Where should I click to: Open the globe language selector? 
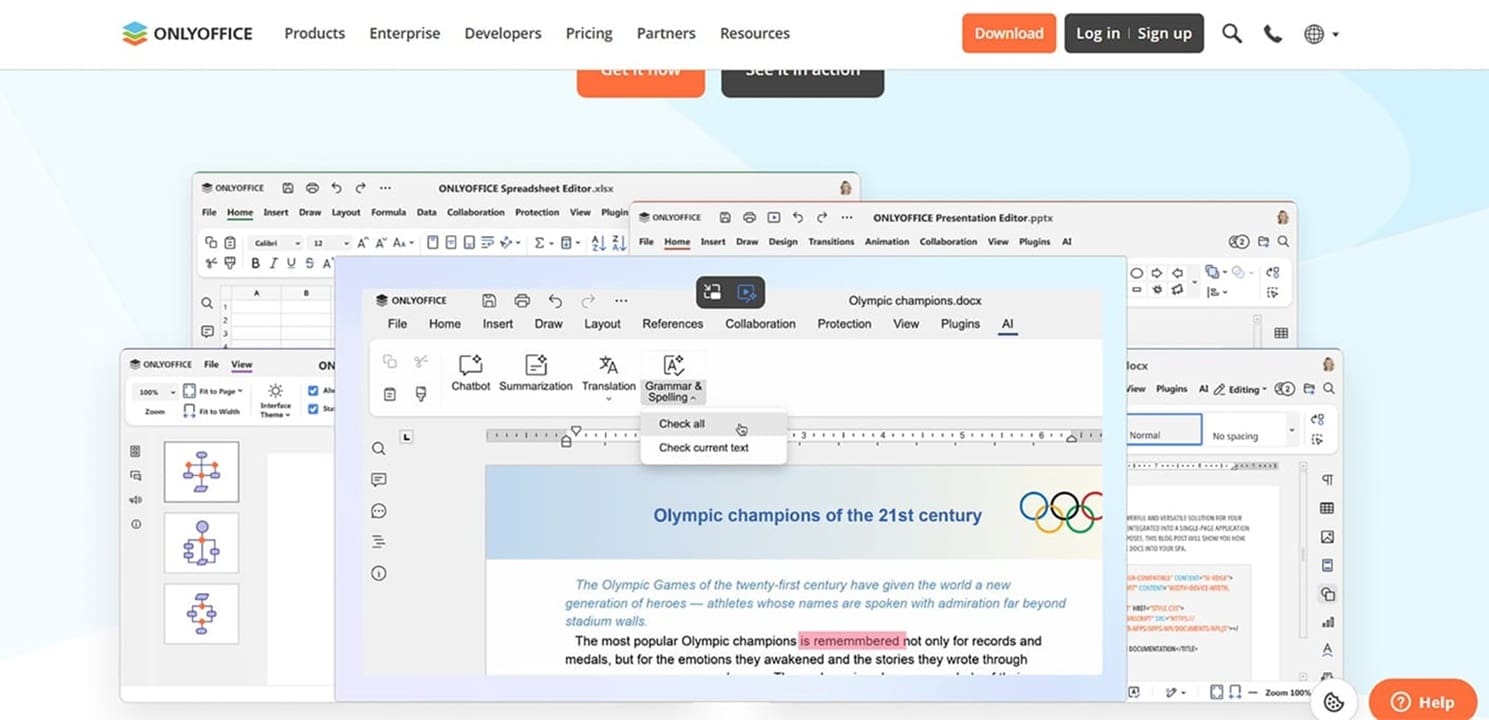[x=1321, y=34]
